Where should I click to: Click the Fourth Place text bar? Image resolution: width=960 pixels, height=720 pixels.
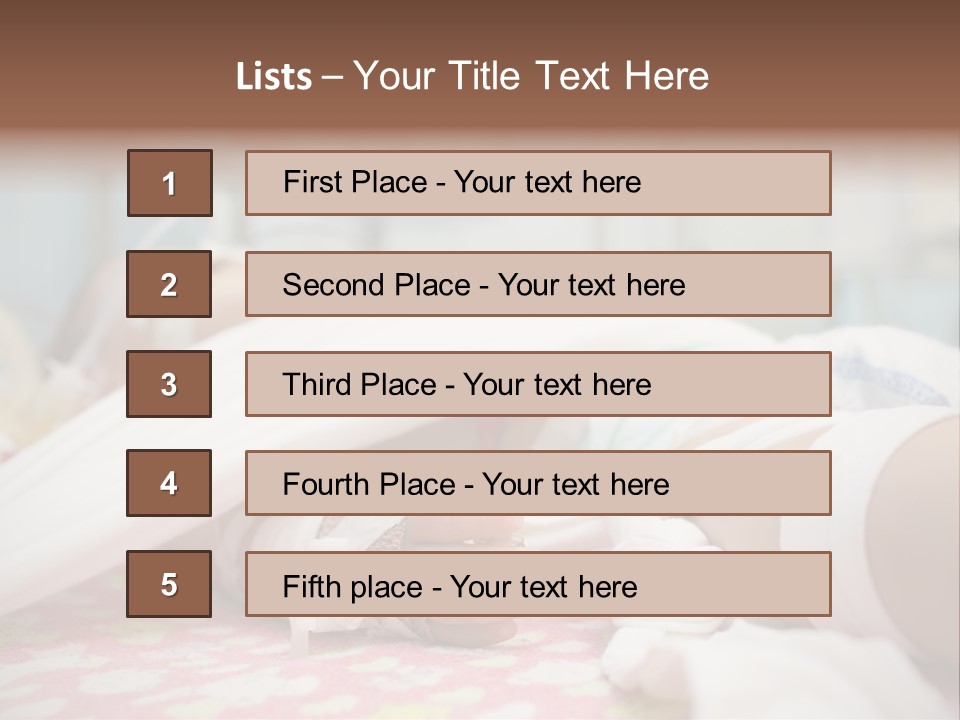(538, 483)
